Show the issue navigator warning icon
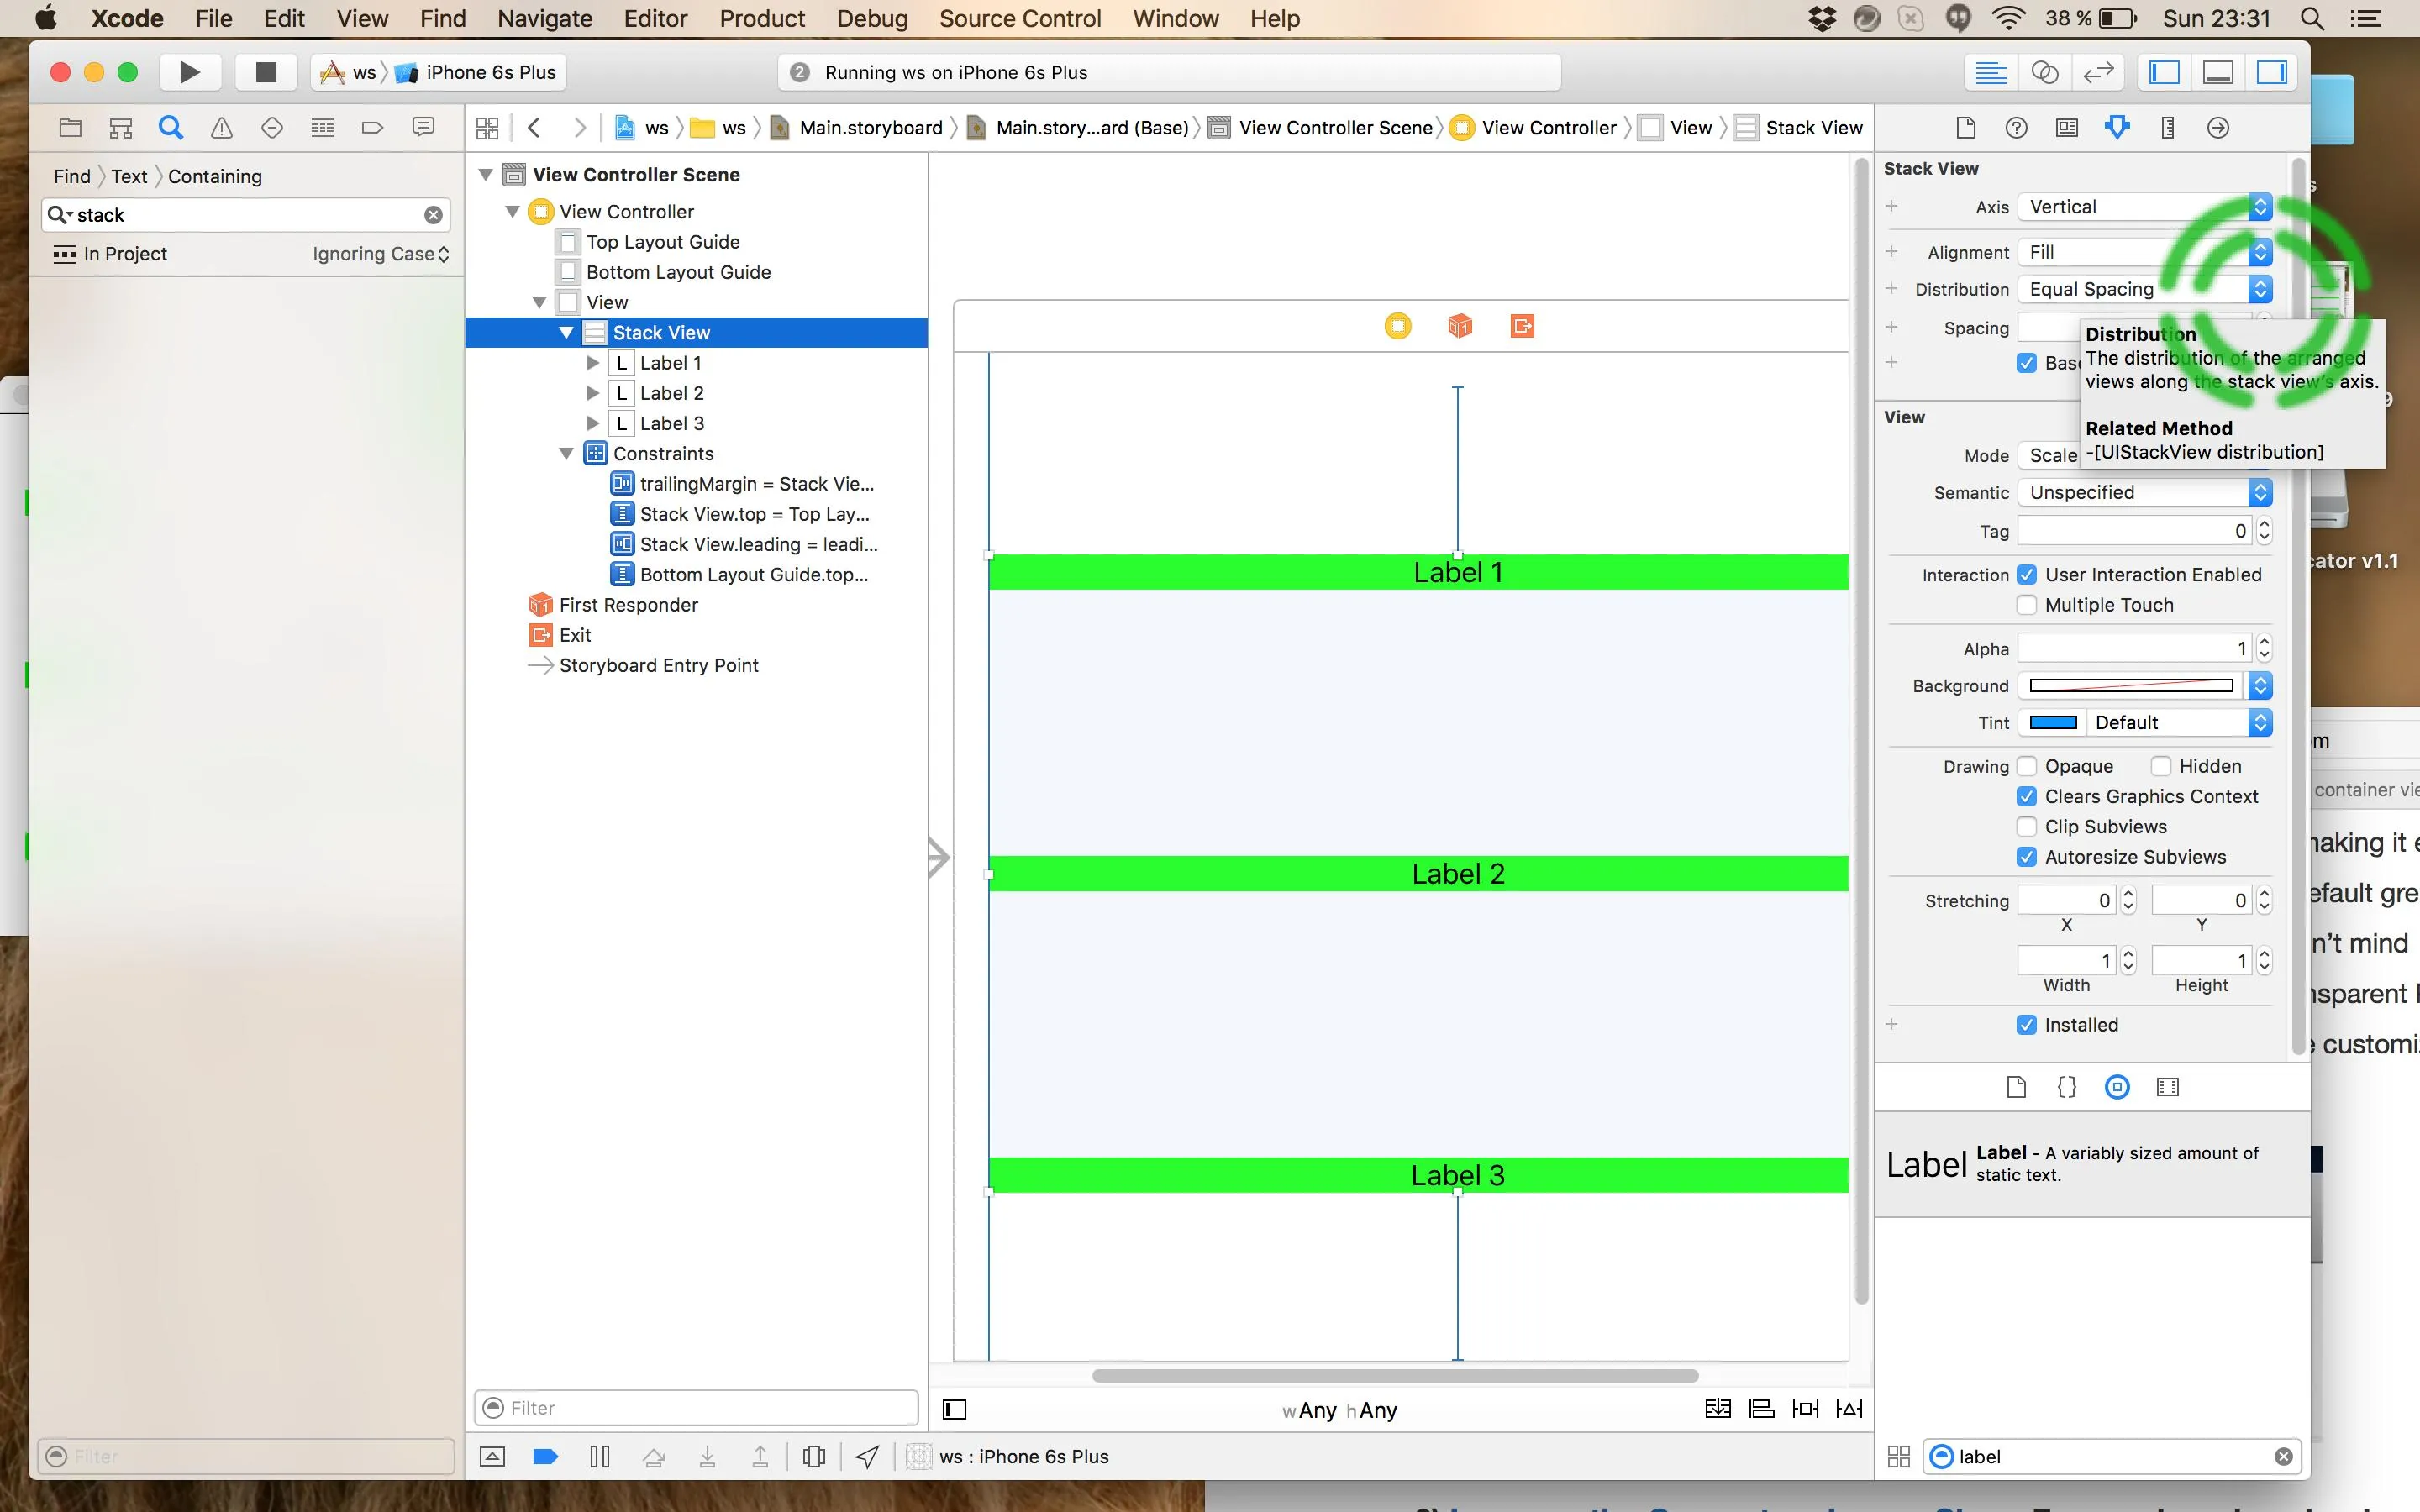This screenshot has width=2420, height=1512. click(x=221, y=128)
